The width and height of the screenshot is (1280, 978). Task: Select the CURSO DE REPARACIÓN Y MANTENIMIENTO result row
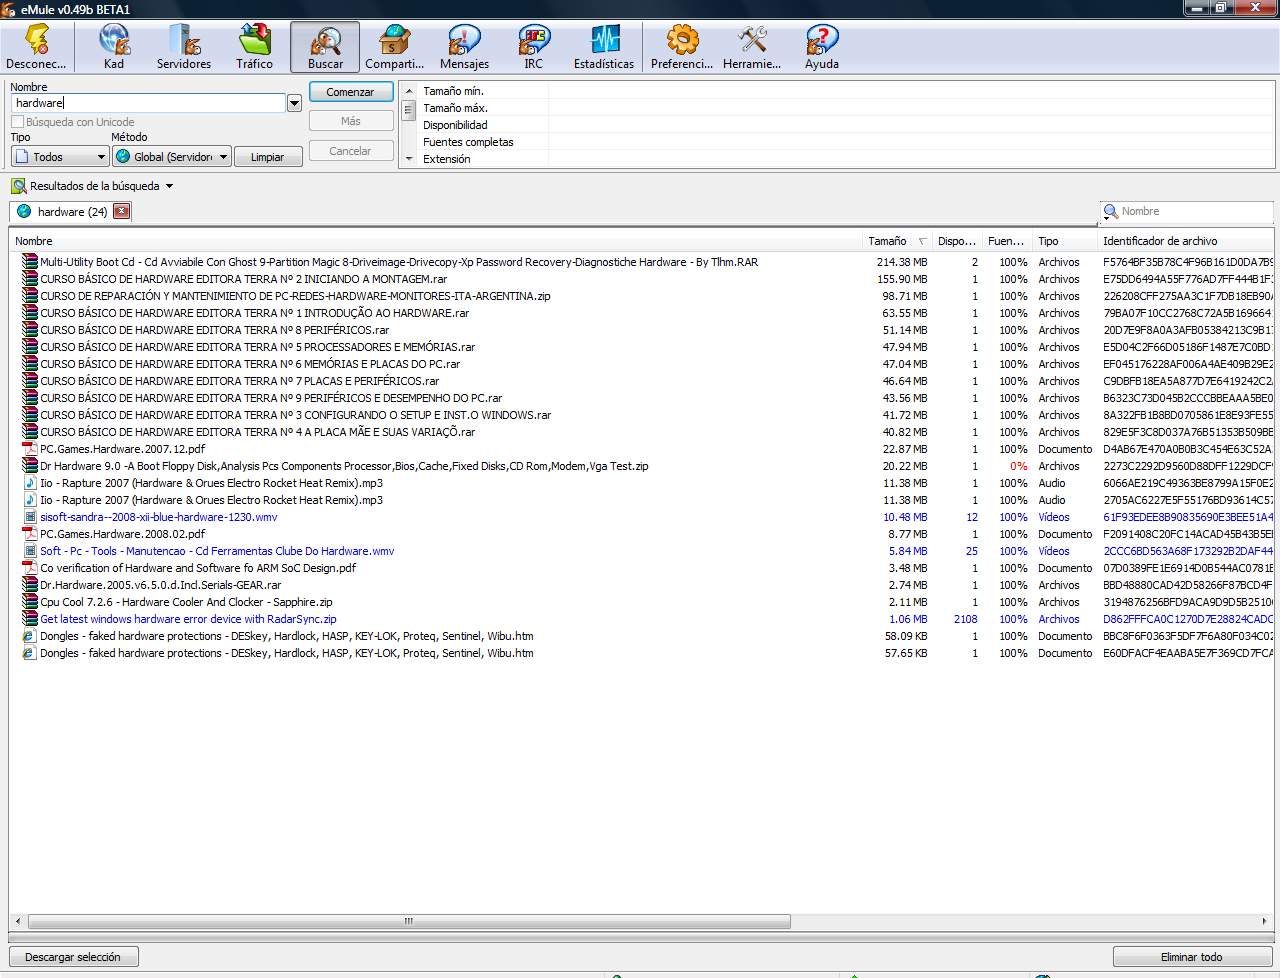642,296
